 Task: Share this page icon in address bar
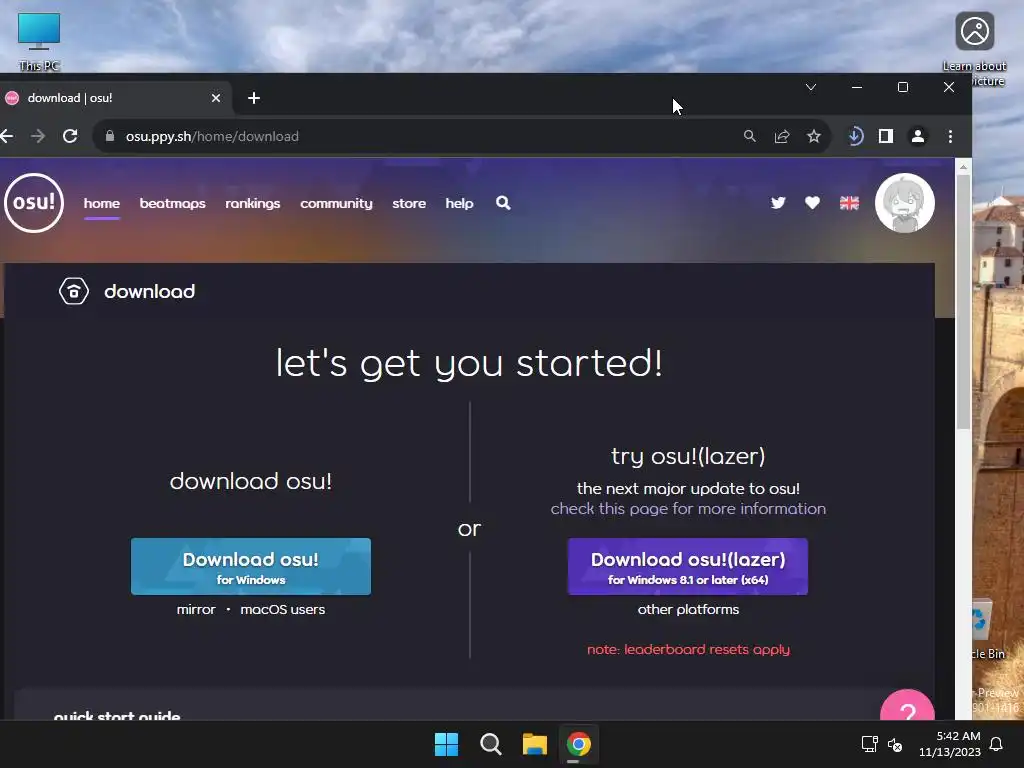[x=782, y=136]
